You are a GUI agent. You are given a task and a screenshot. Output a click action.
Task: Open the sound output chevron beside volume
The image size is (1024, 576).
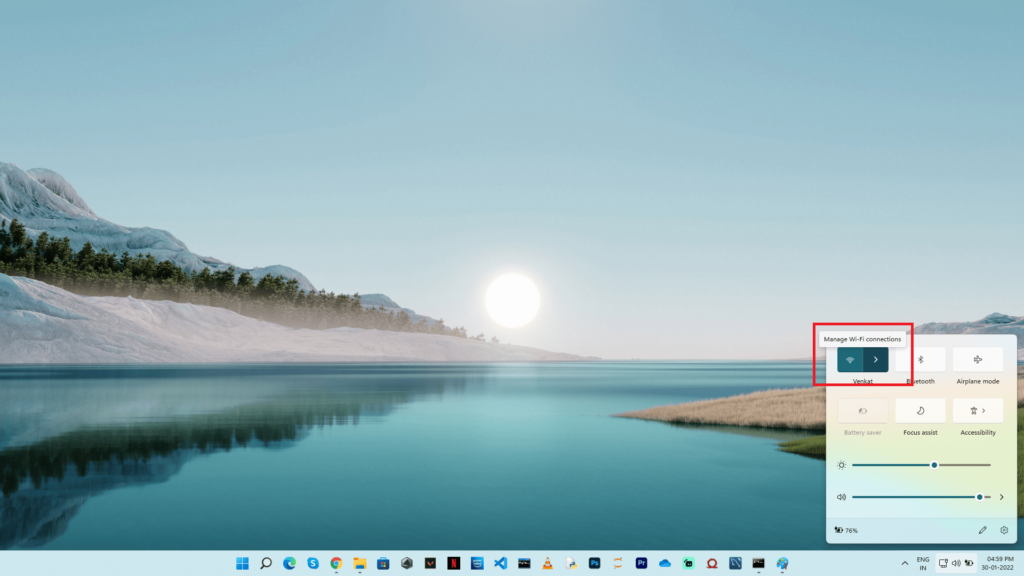(x=1002, y=497)
